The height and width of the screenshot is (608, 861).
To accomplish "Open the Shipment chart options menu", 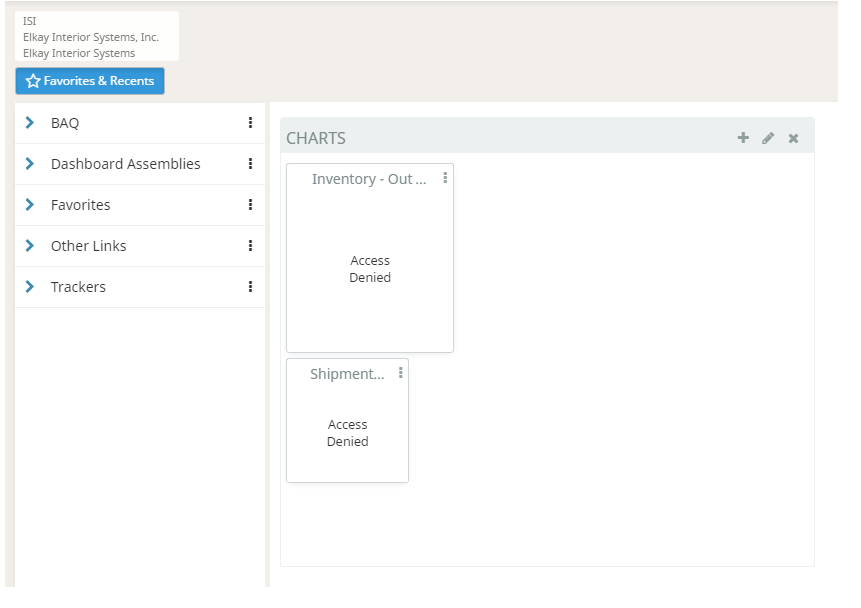I will pyautogui.click(x=401, y=373).
